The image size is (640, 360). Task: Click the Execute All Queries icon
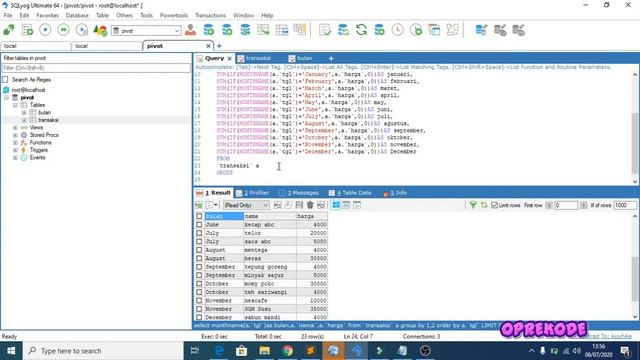coord(63,30)
